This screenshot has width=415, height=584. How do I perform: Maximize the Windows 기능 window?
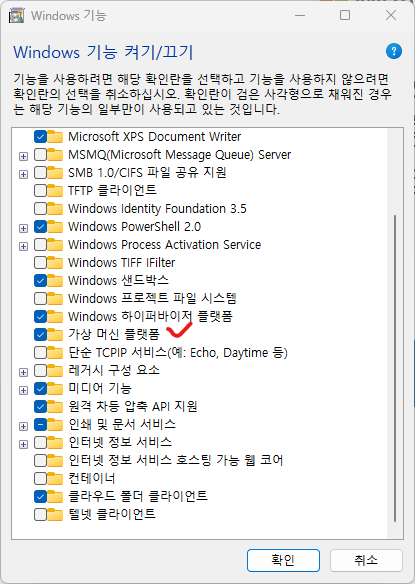(x=345, y=15)
